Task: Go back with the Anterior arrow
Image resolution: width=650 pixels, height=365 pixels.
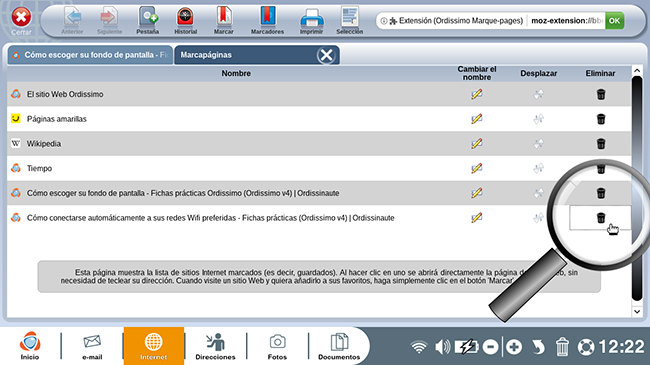Action: [x=73, y=20]
